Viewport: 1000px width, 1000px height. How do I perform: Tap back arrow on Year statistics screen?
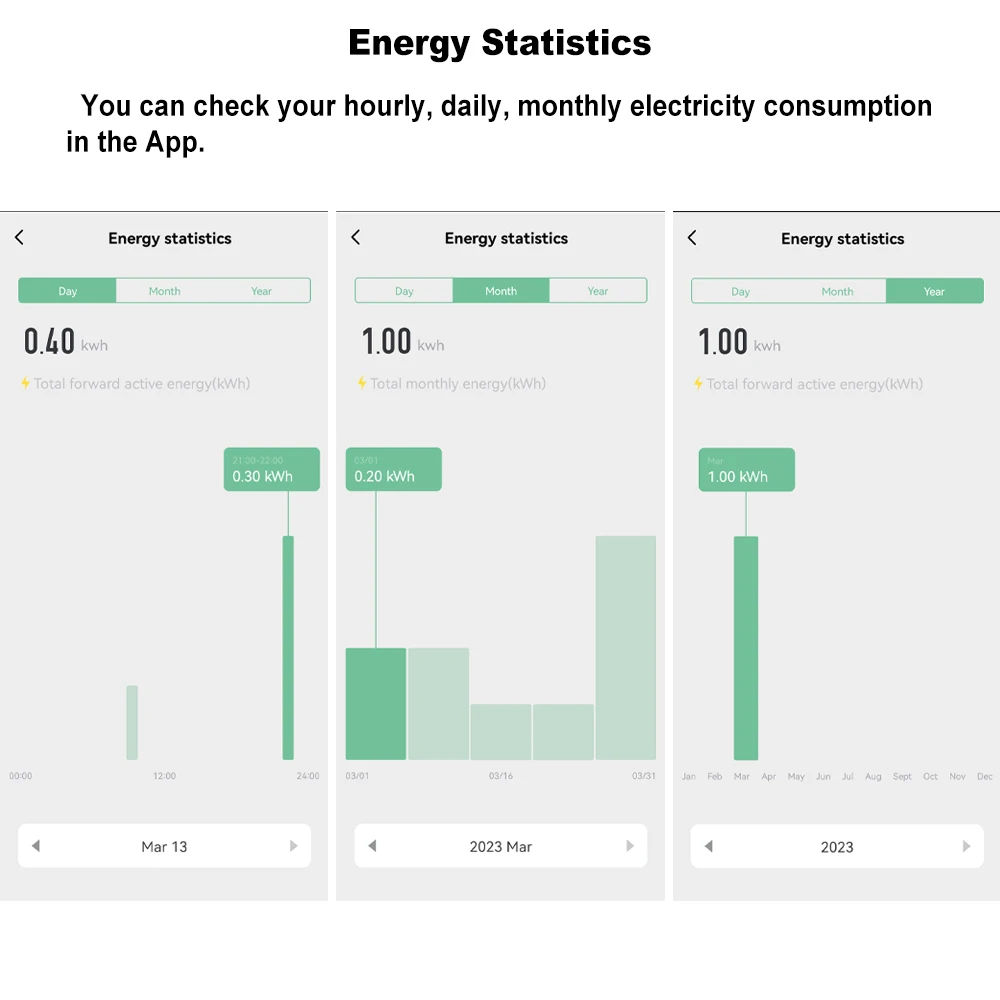tap(692, 238)
